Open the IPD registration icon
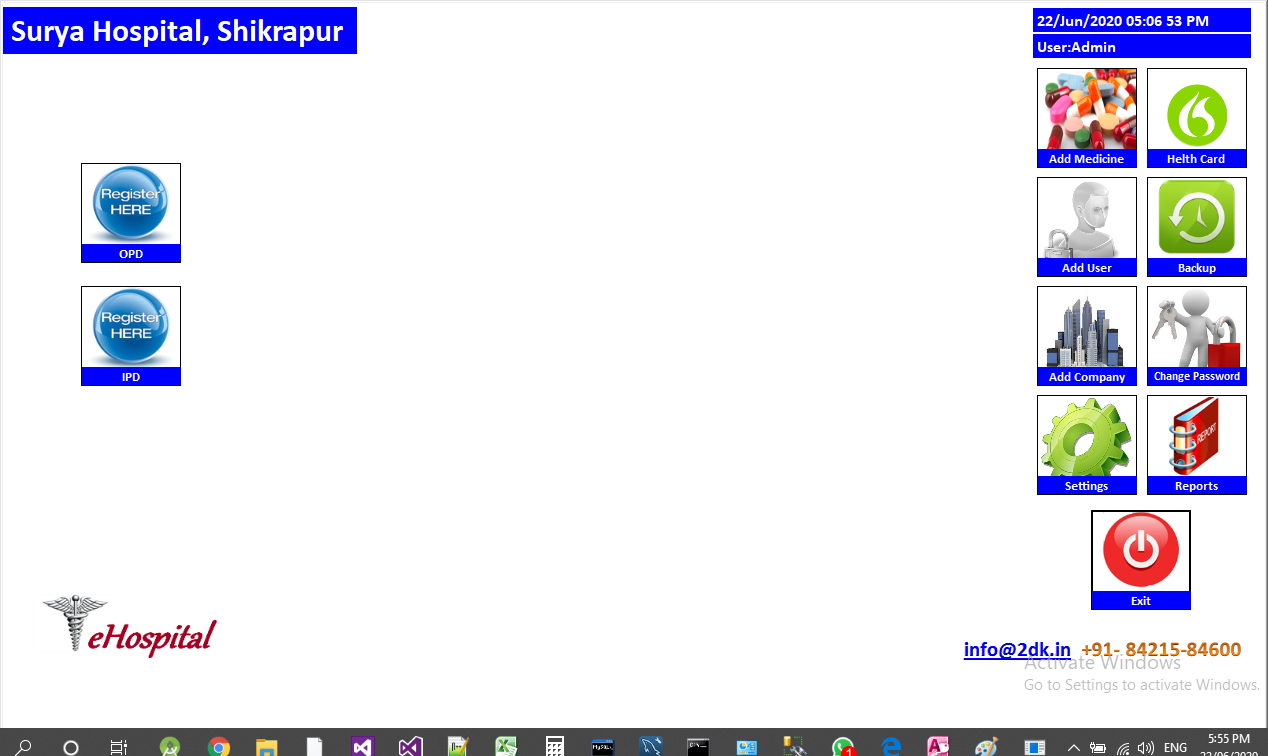Screen dimensions: 1268x756 click(x=131, y=328)
